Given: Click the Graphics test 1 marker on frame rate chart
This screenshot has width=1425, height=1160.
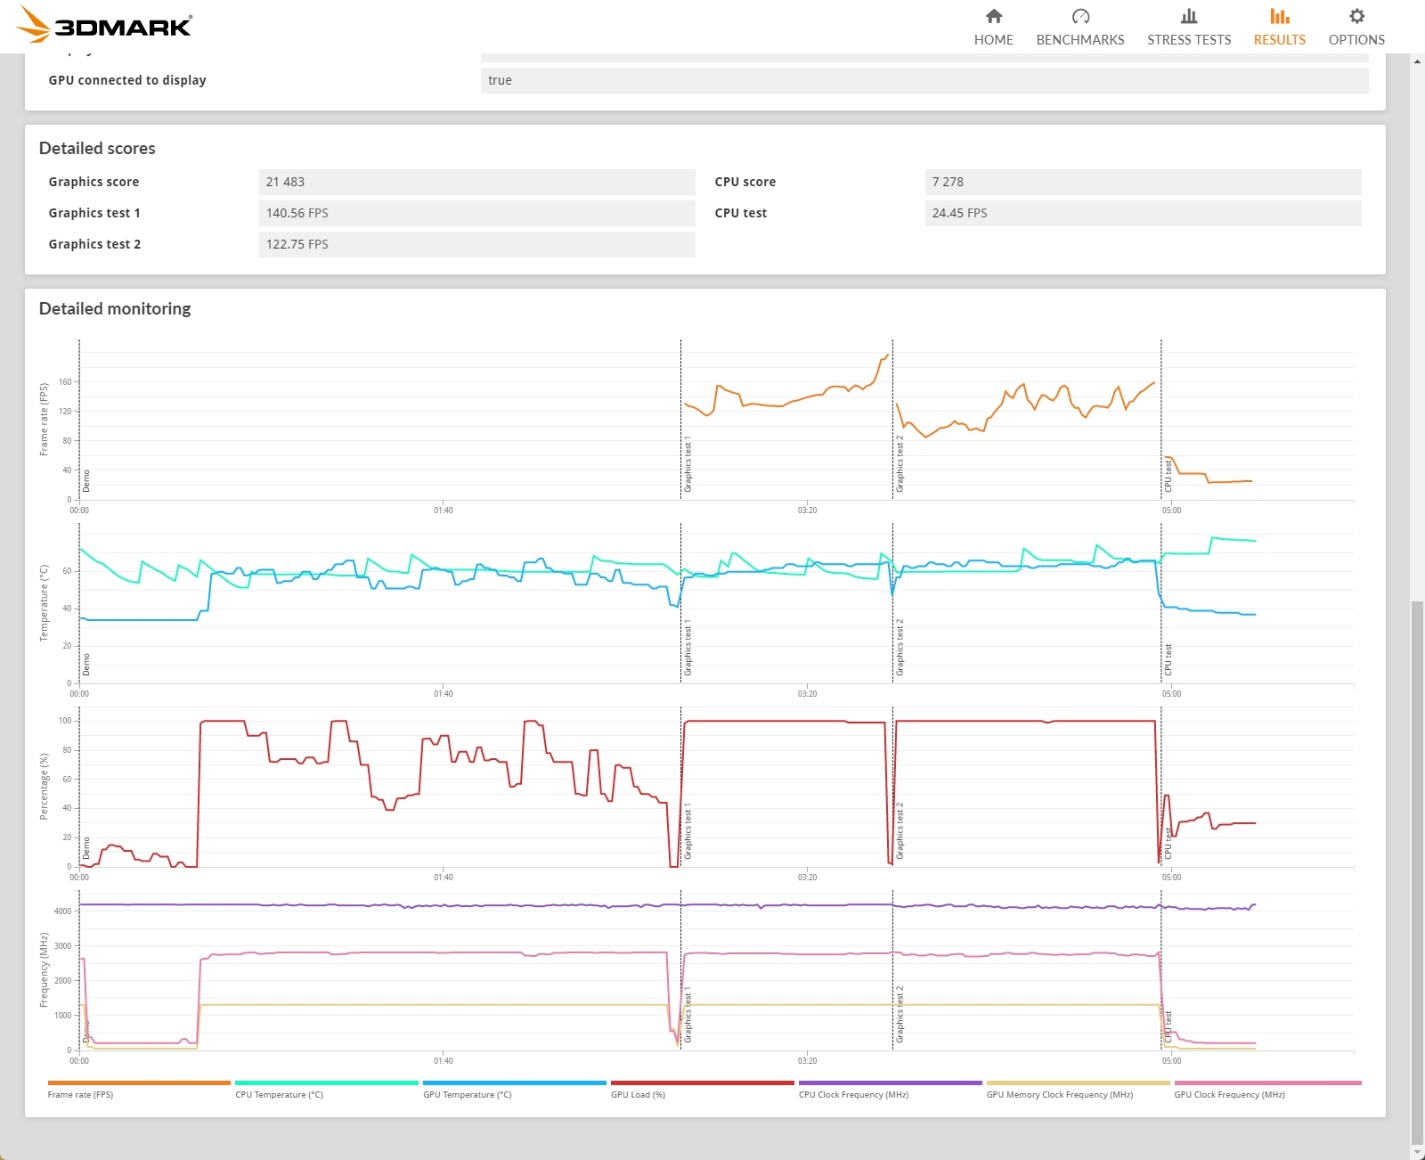Looking at the screenshot, I should [687, 464].
